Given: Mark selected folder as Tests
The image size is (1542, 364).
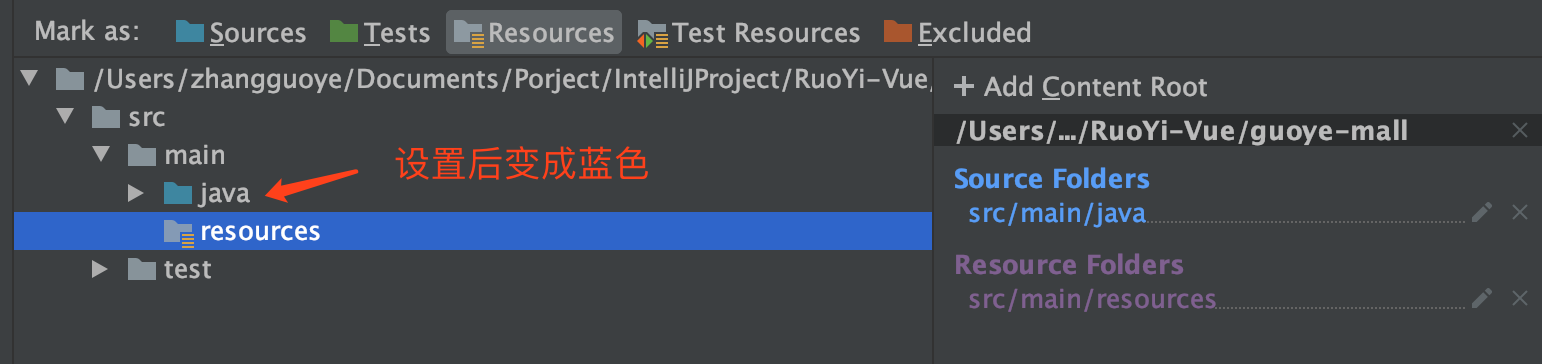Looking at the screenshot, I should tap(379, 33).
